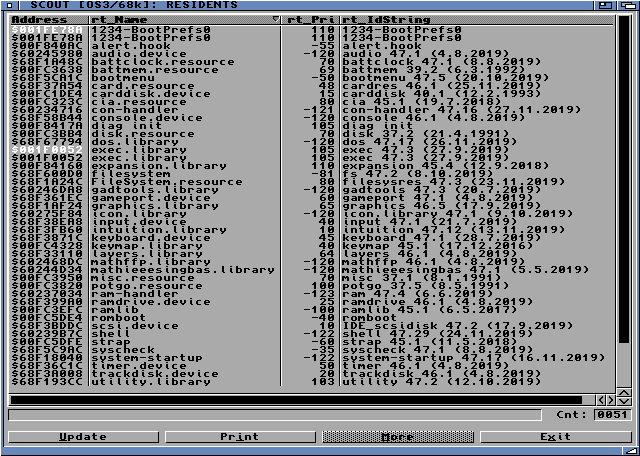Select the ram-handler row
640x456 pixels.
coord(311,294)
